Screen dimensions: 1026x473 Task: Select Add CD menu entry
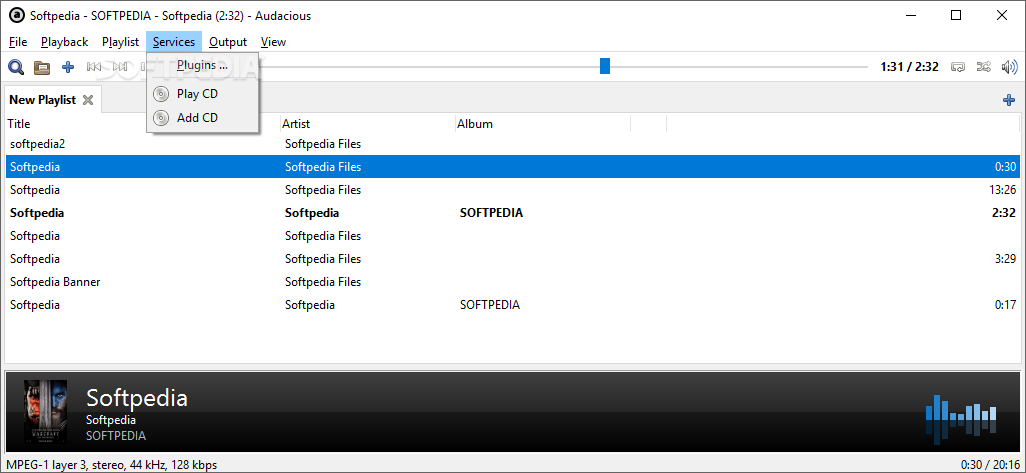tap(197, 118)
